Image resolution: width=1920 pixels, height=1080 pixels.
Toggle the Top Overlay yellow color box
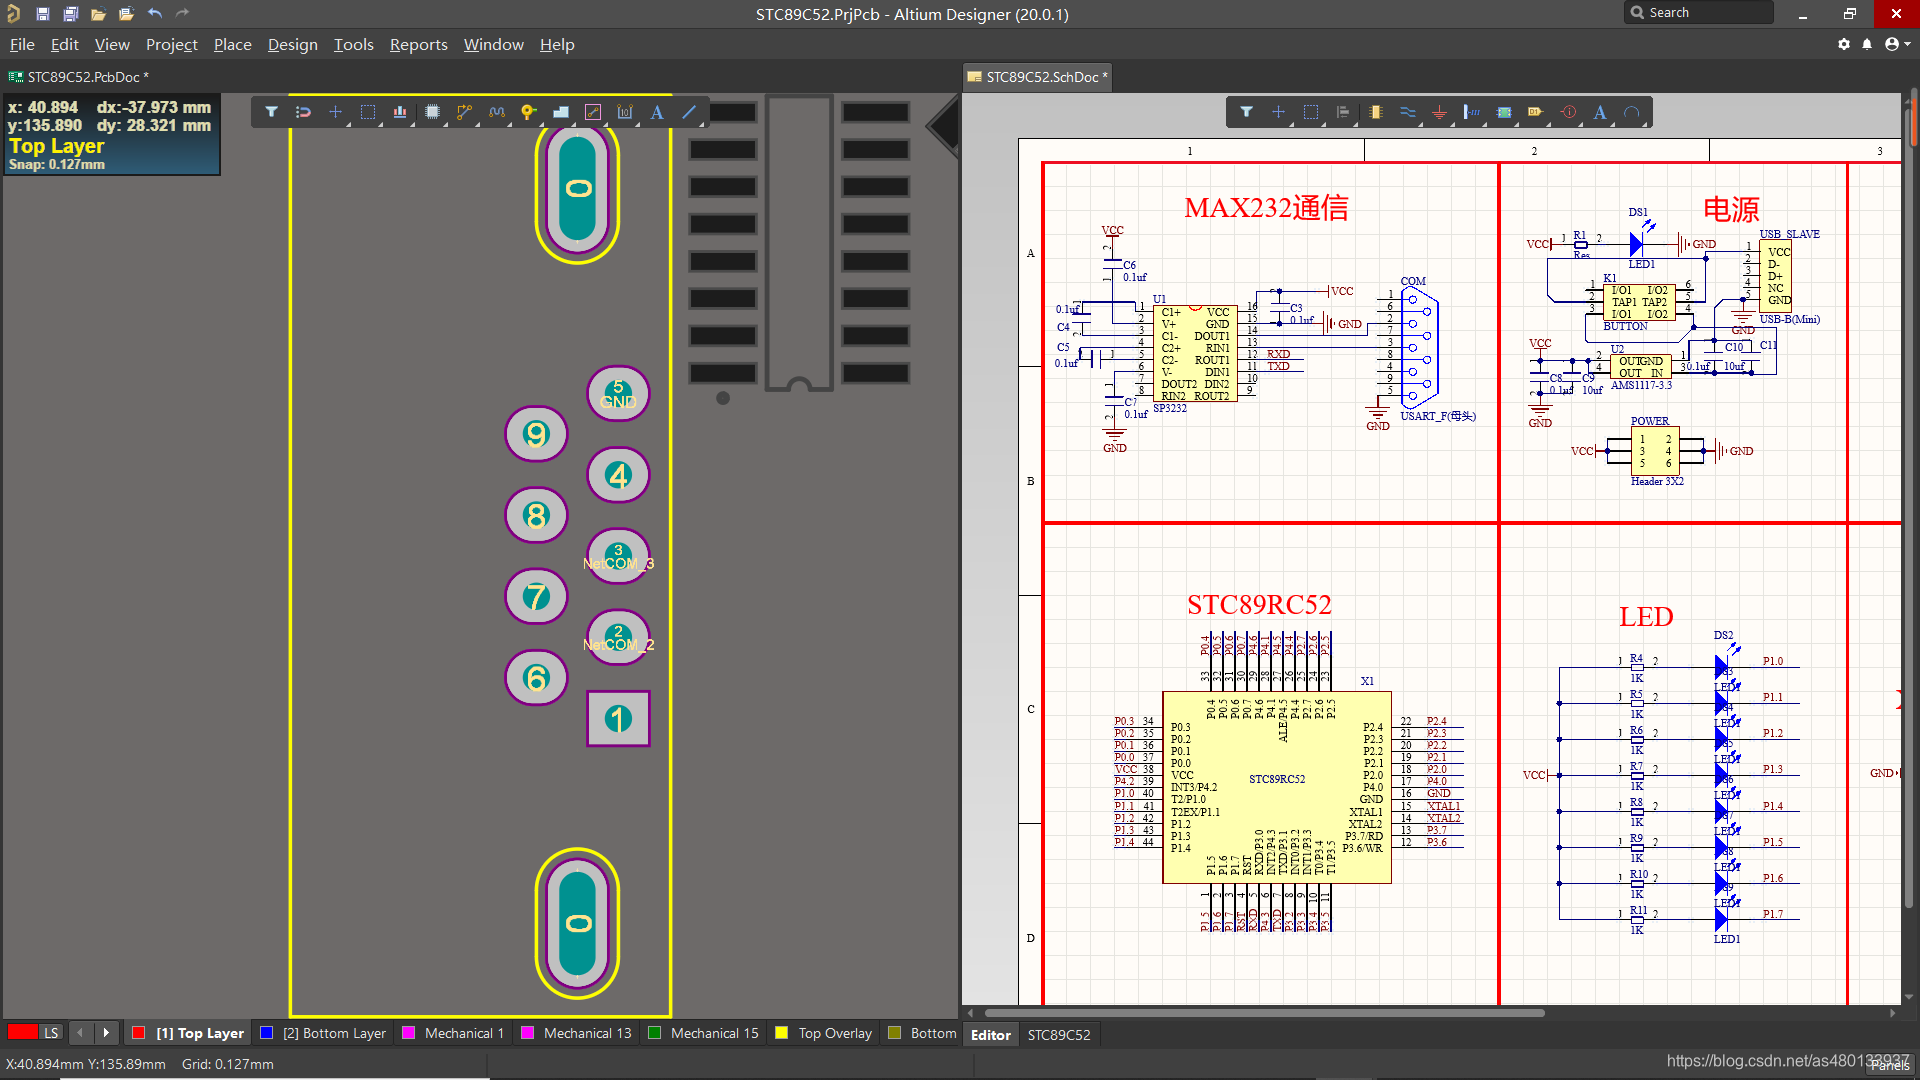782,1033
